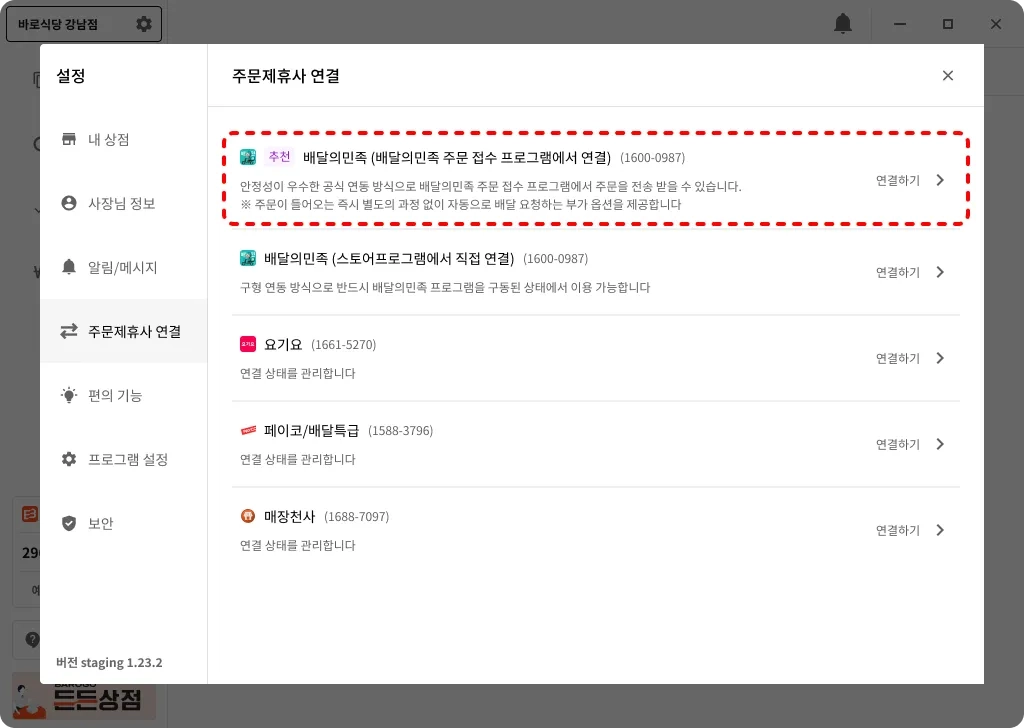Click the person icon for 사장님 정보
Screen dimensions: 1024x728
tap(69, 203)
